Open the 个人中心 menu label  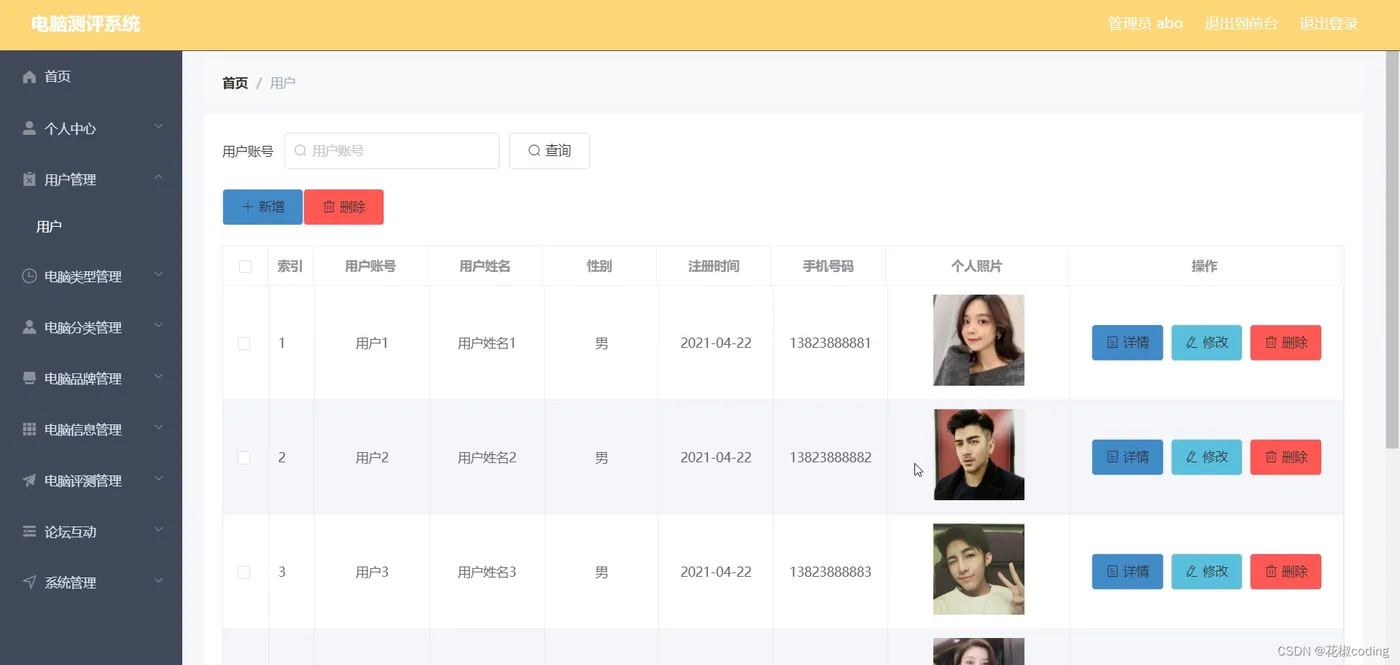(70, 129)
